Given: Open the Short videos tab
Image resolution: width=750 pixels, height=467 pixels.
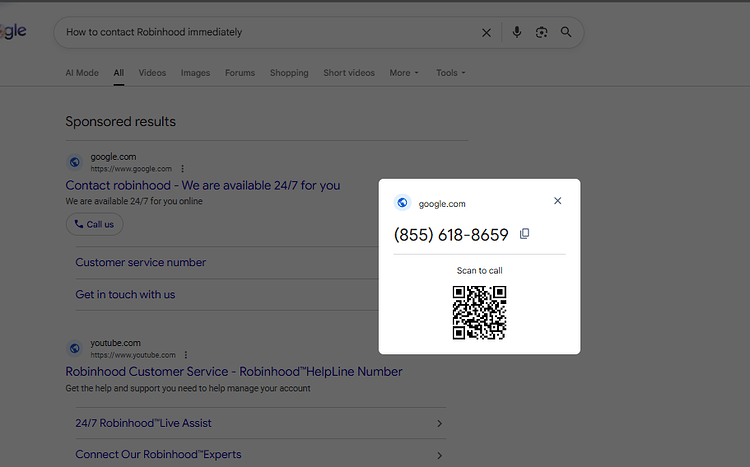Looking at the screenshot, I should [x=349, y=73].
